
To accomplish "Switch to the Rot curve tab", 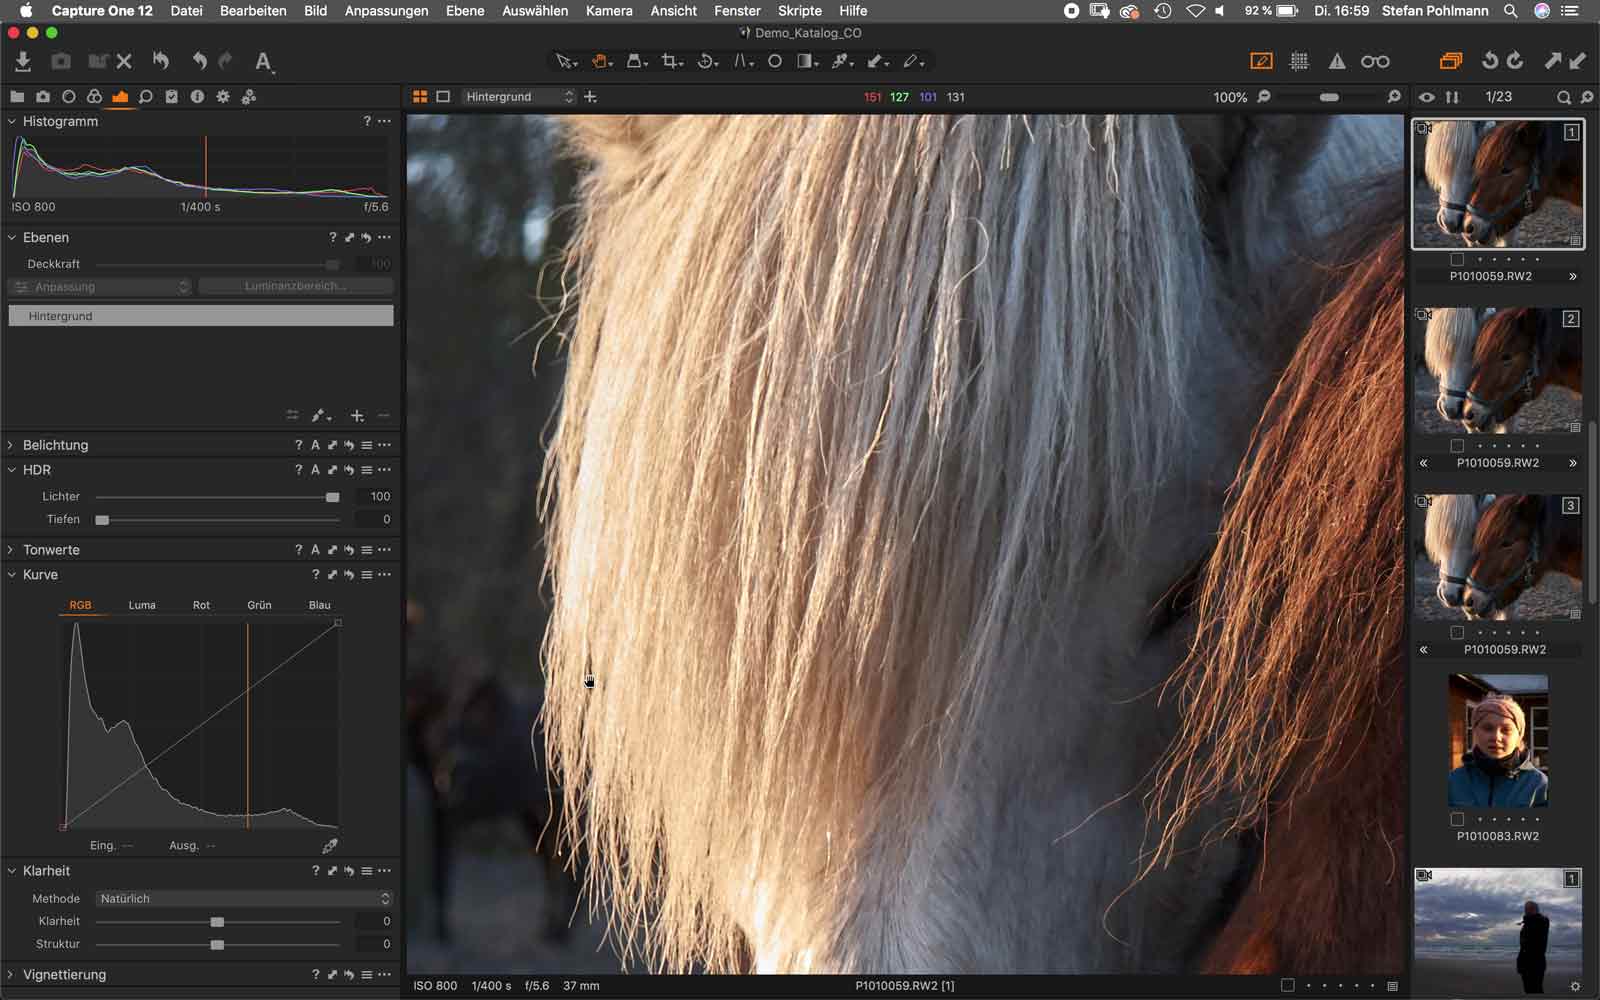I will (x=201, y=604).
